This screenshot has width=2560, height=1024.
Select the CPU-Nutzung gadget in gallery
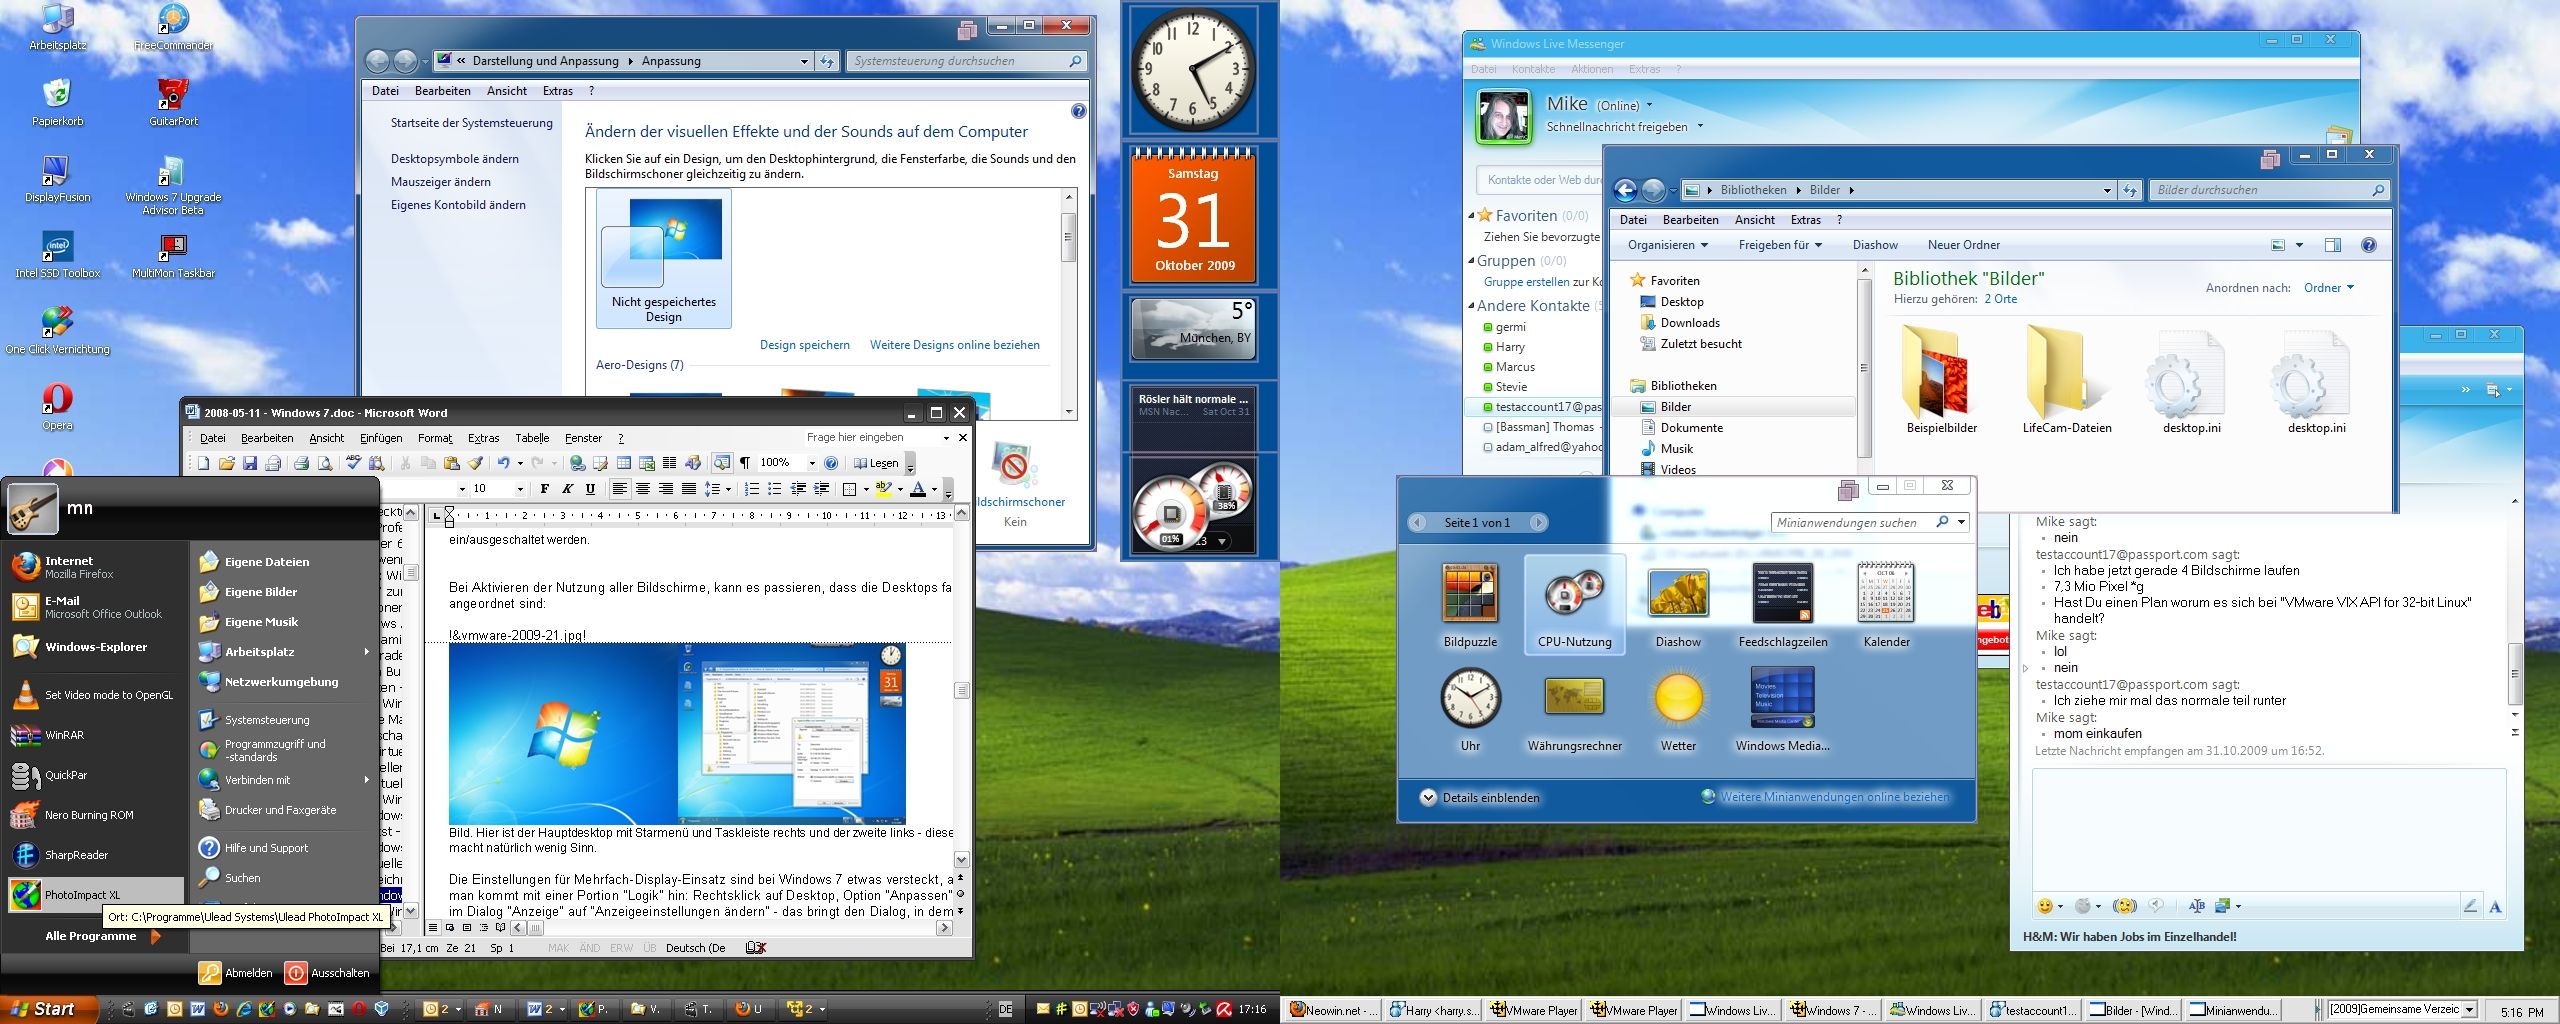pyautogui.click(x=1574, y=605)
